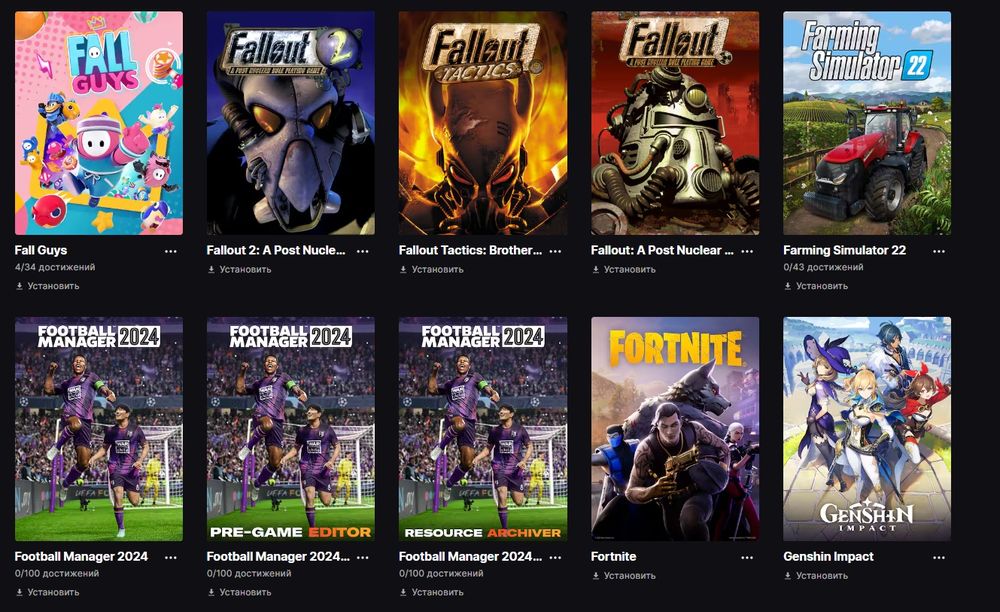Select the Fortnite cover art thumbnail
This screenshot has height=612, width=1000.
[x=675, y=429]
